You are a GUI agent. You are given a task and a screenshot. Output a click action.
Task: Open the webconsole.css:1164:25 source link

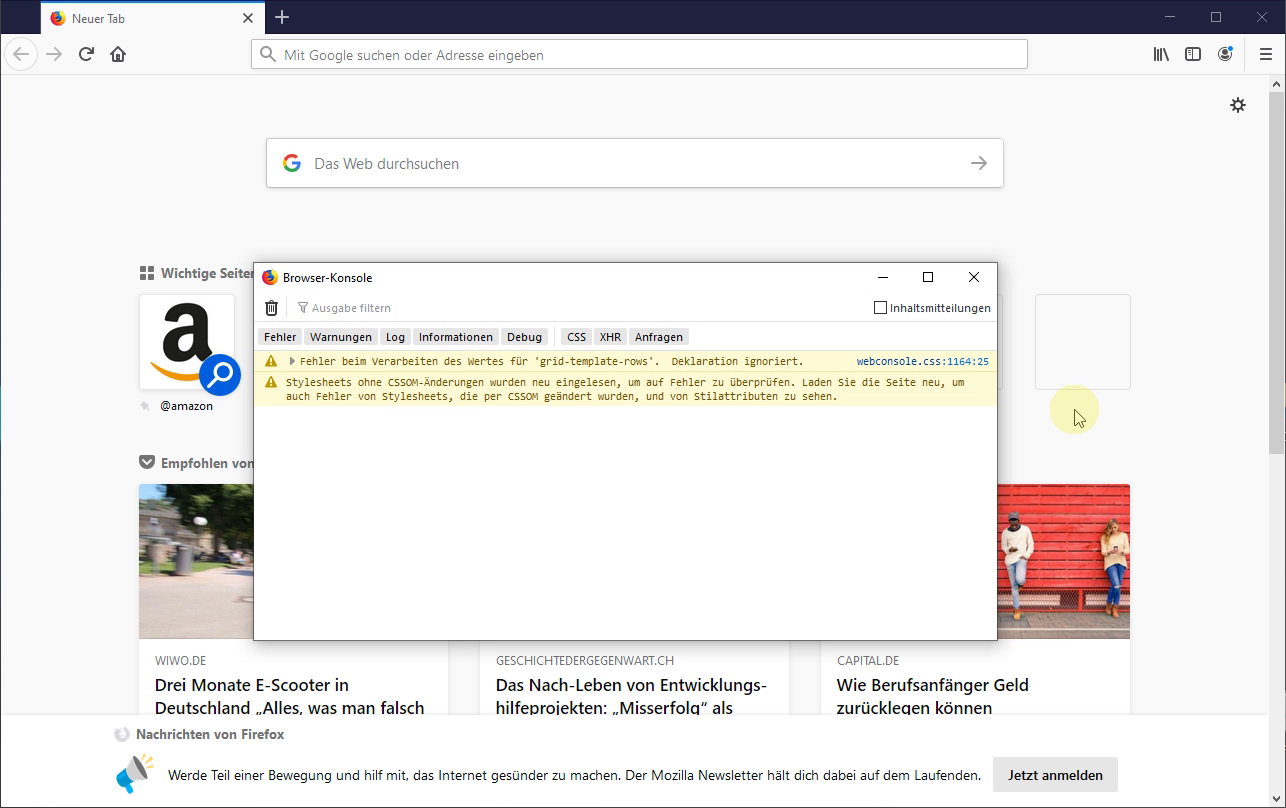923,361
